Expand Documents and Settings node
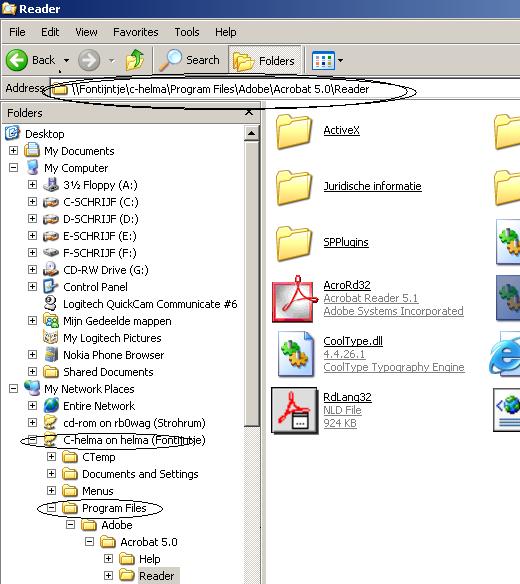 51,473
